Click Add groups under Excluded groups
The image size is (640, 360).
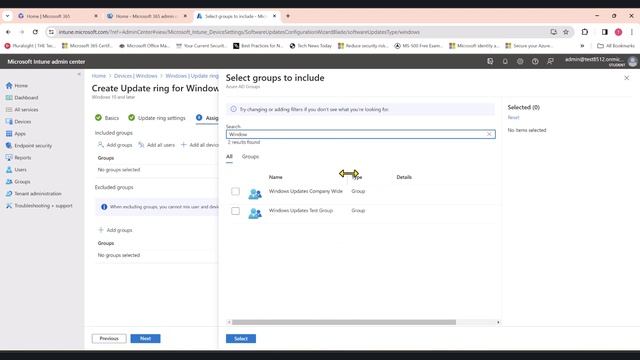coord(115,230)
